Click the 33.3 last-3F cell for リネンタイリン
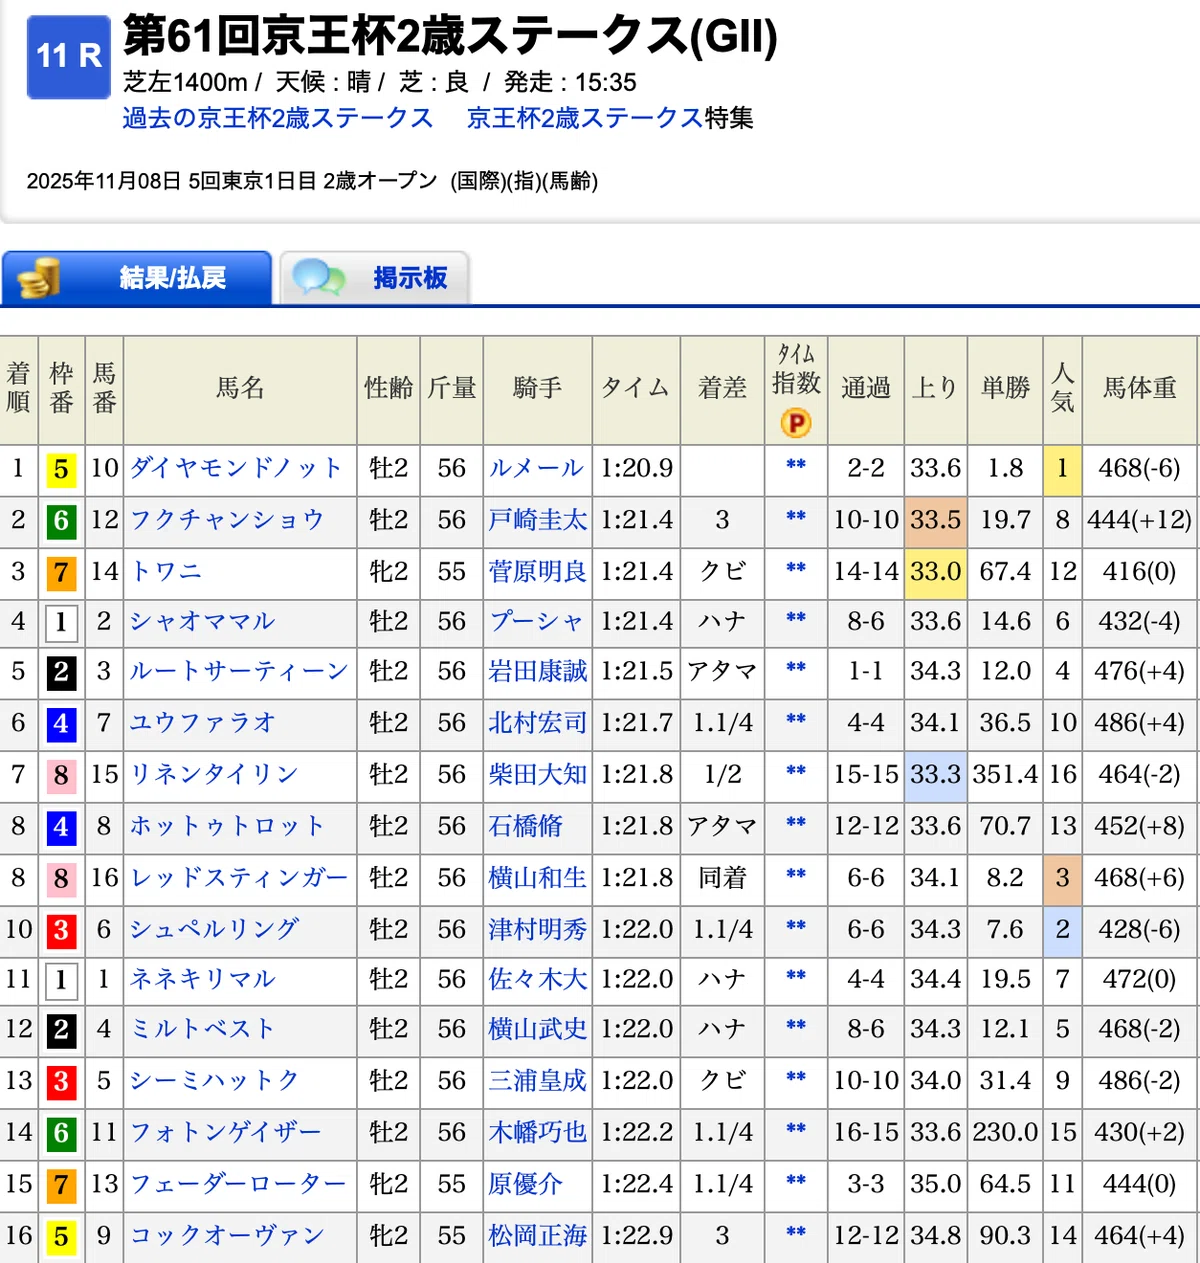The image size is (1200, 1263). pyautogui.click(x=935, y=775)
